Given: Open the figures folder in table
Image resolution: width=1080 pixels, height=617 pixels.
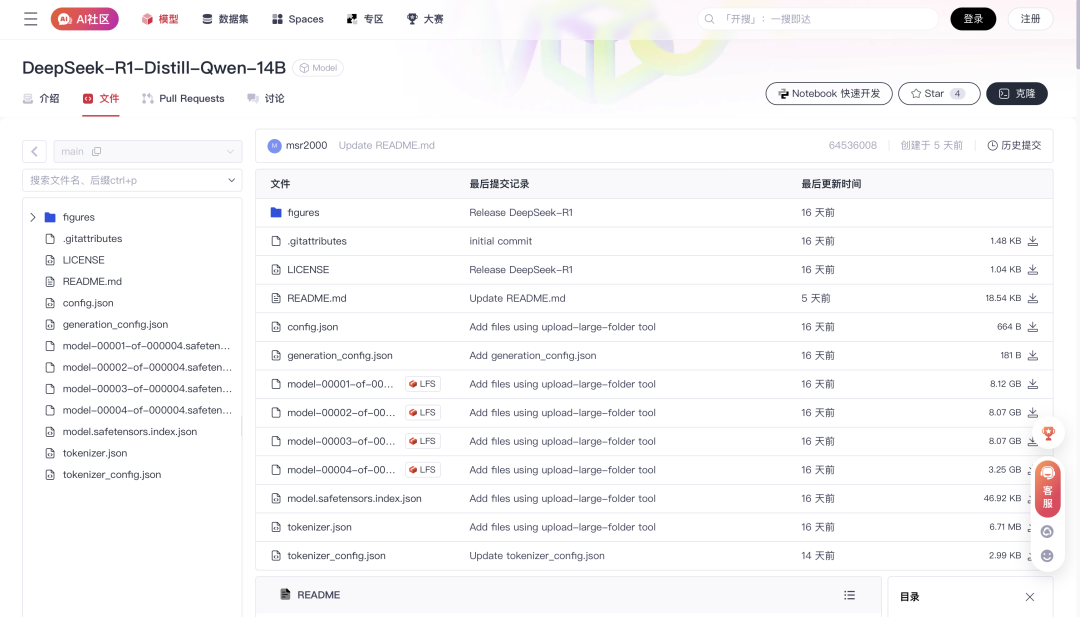Looking at the screenshot, I should (303, 212).
